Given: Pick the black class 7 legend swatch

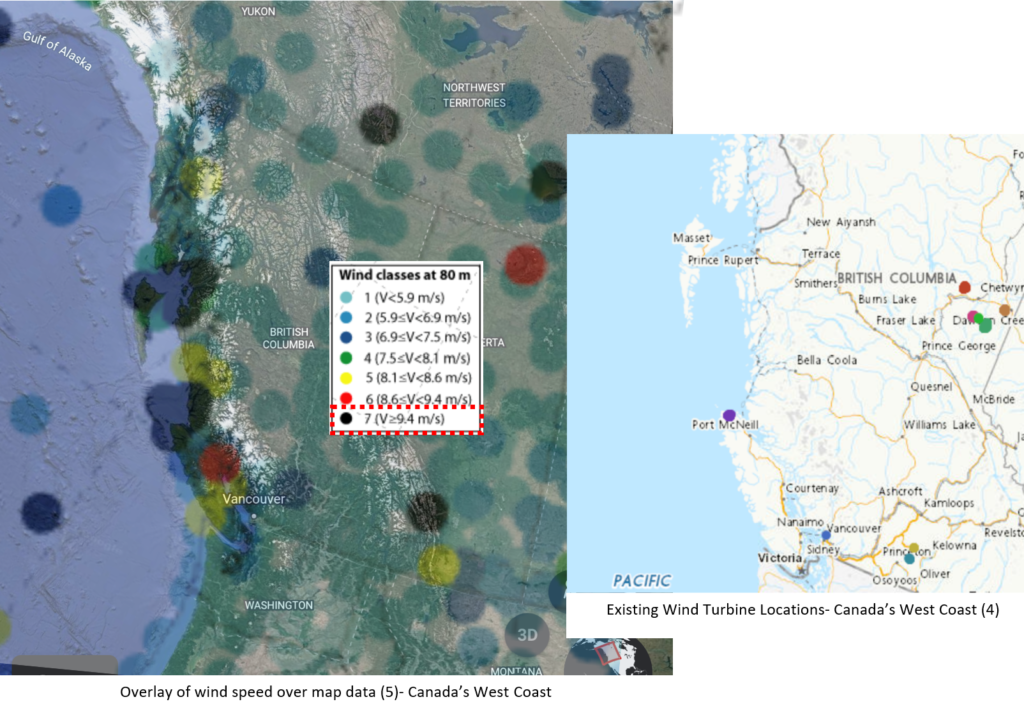Looking at the screenshot, I should (x=346, y=419).
